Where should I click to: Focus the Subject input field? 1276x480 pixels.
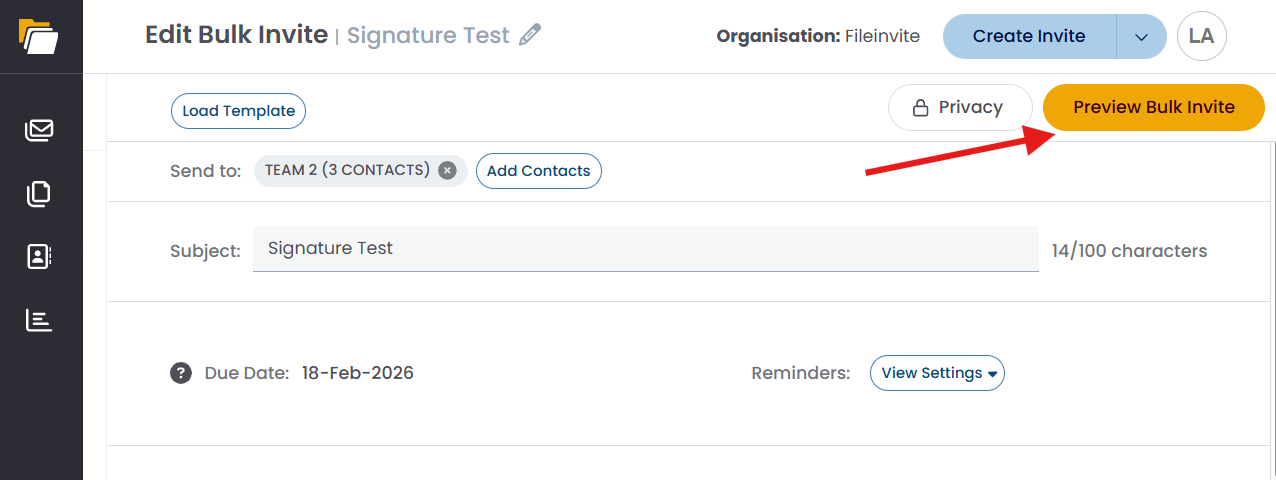pyautogui.click(x=645, y=249)
